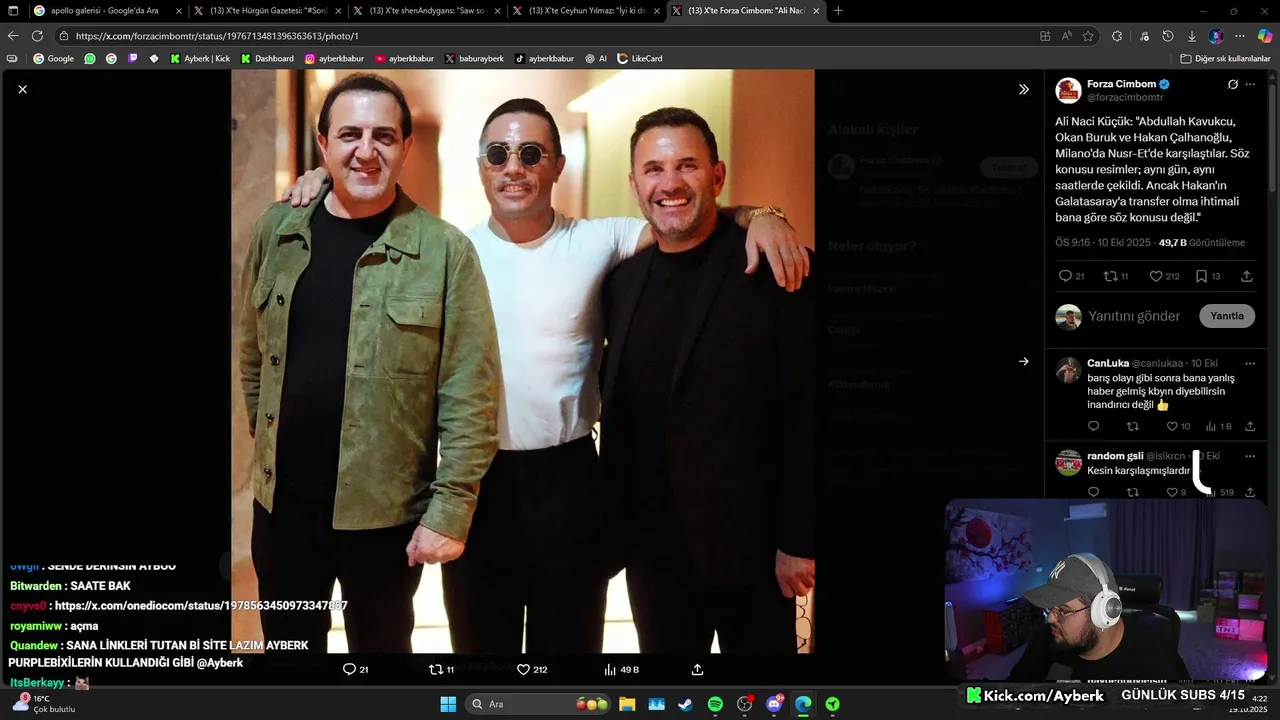Open CanLuka's profile name

tap(1108, 363)
